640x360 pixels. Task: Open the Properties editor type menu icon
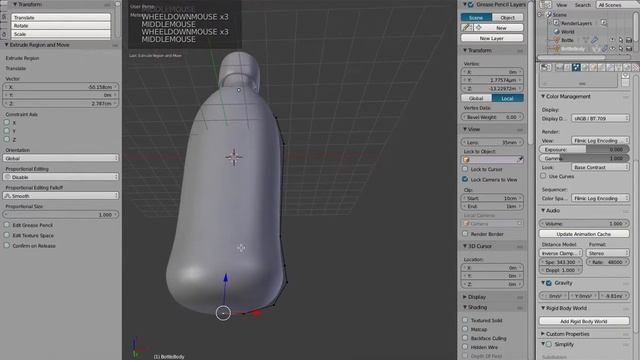pyautogui.click(x=545, y=67)
